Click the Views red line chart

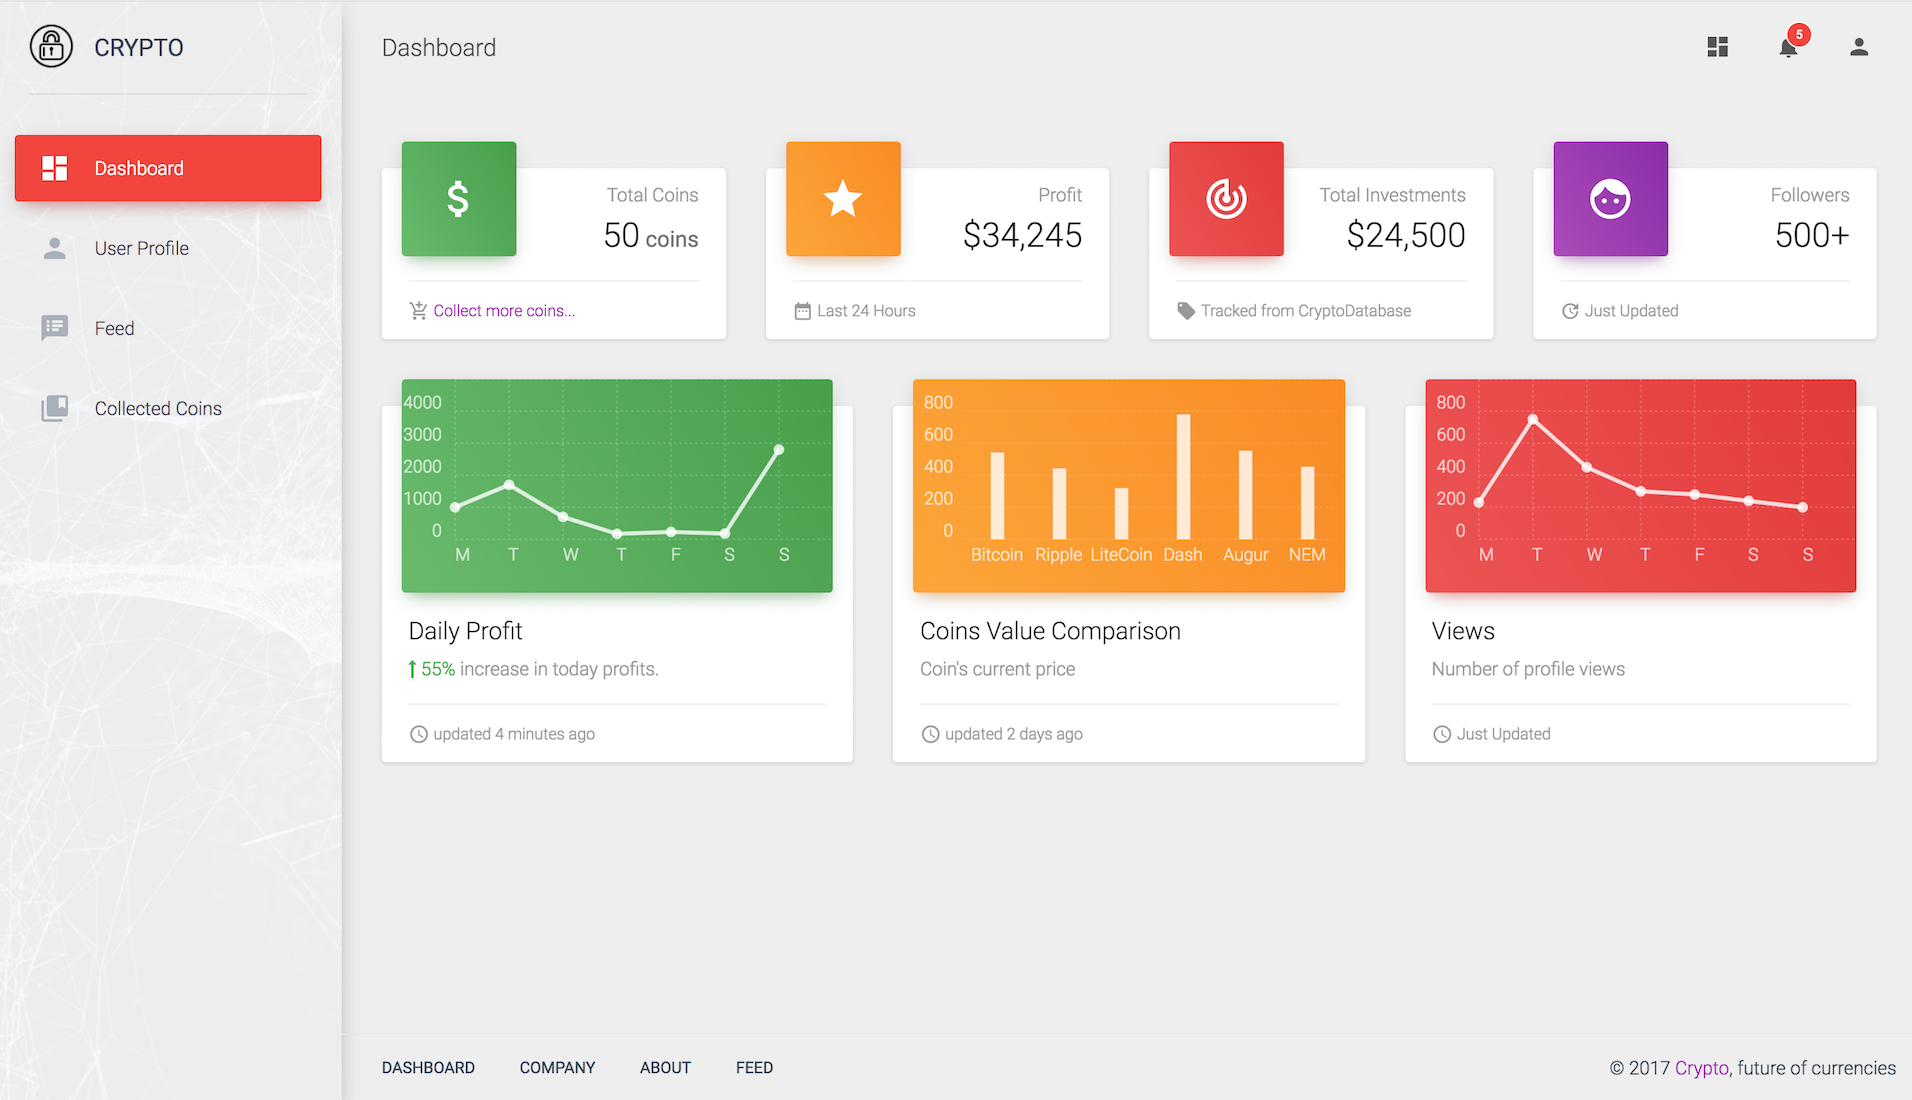[1640, 485]
